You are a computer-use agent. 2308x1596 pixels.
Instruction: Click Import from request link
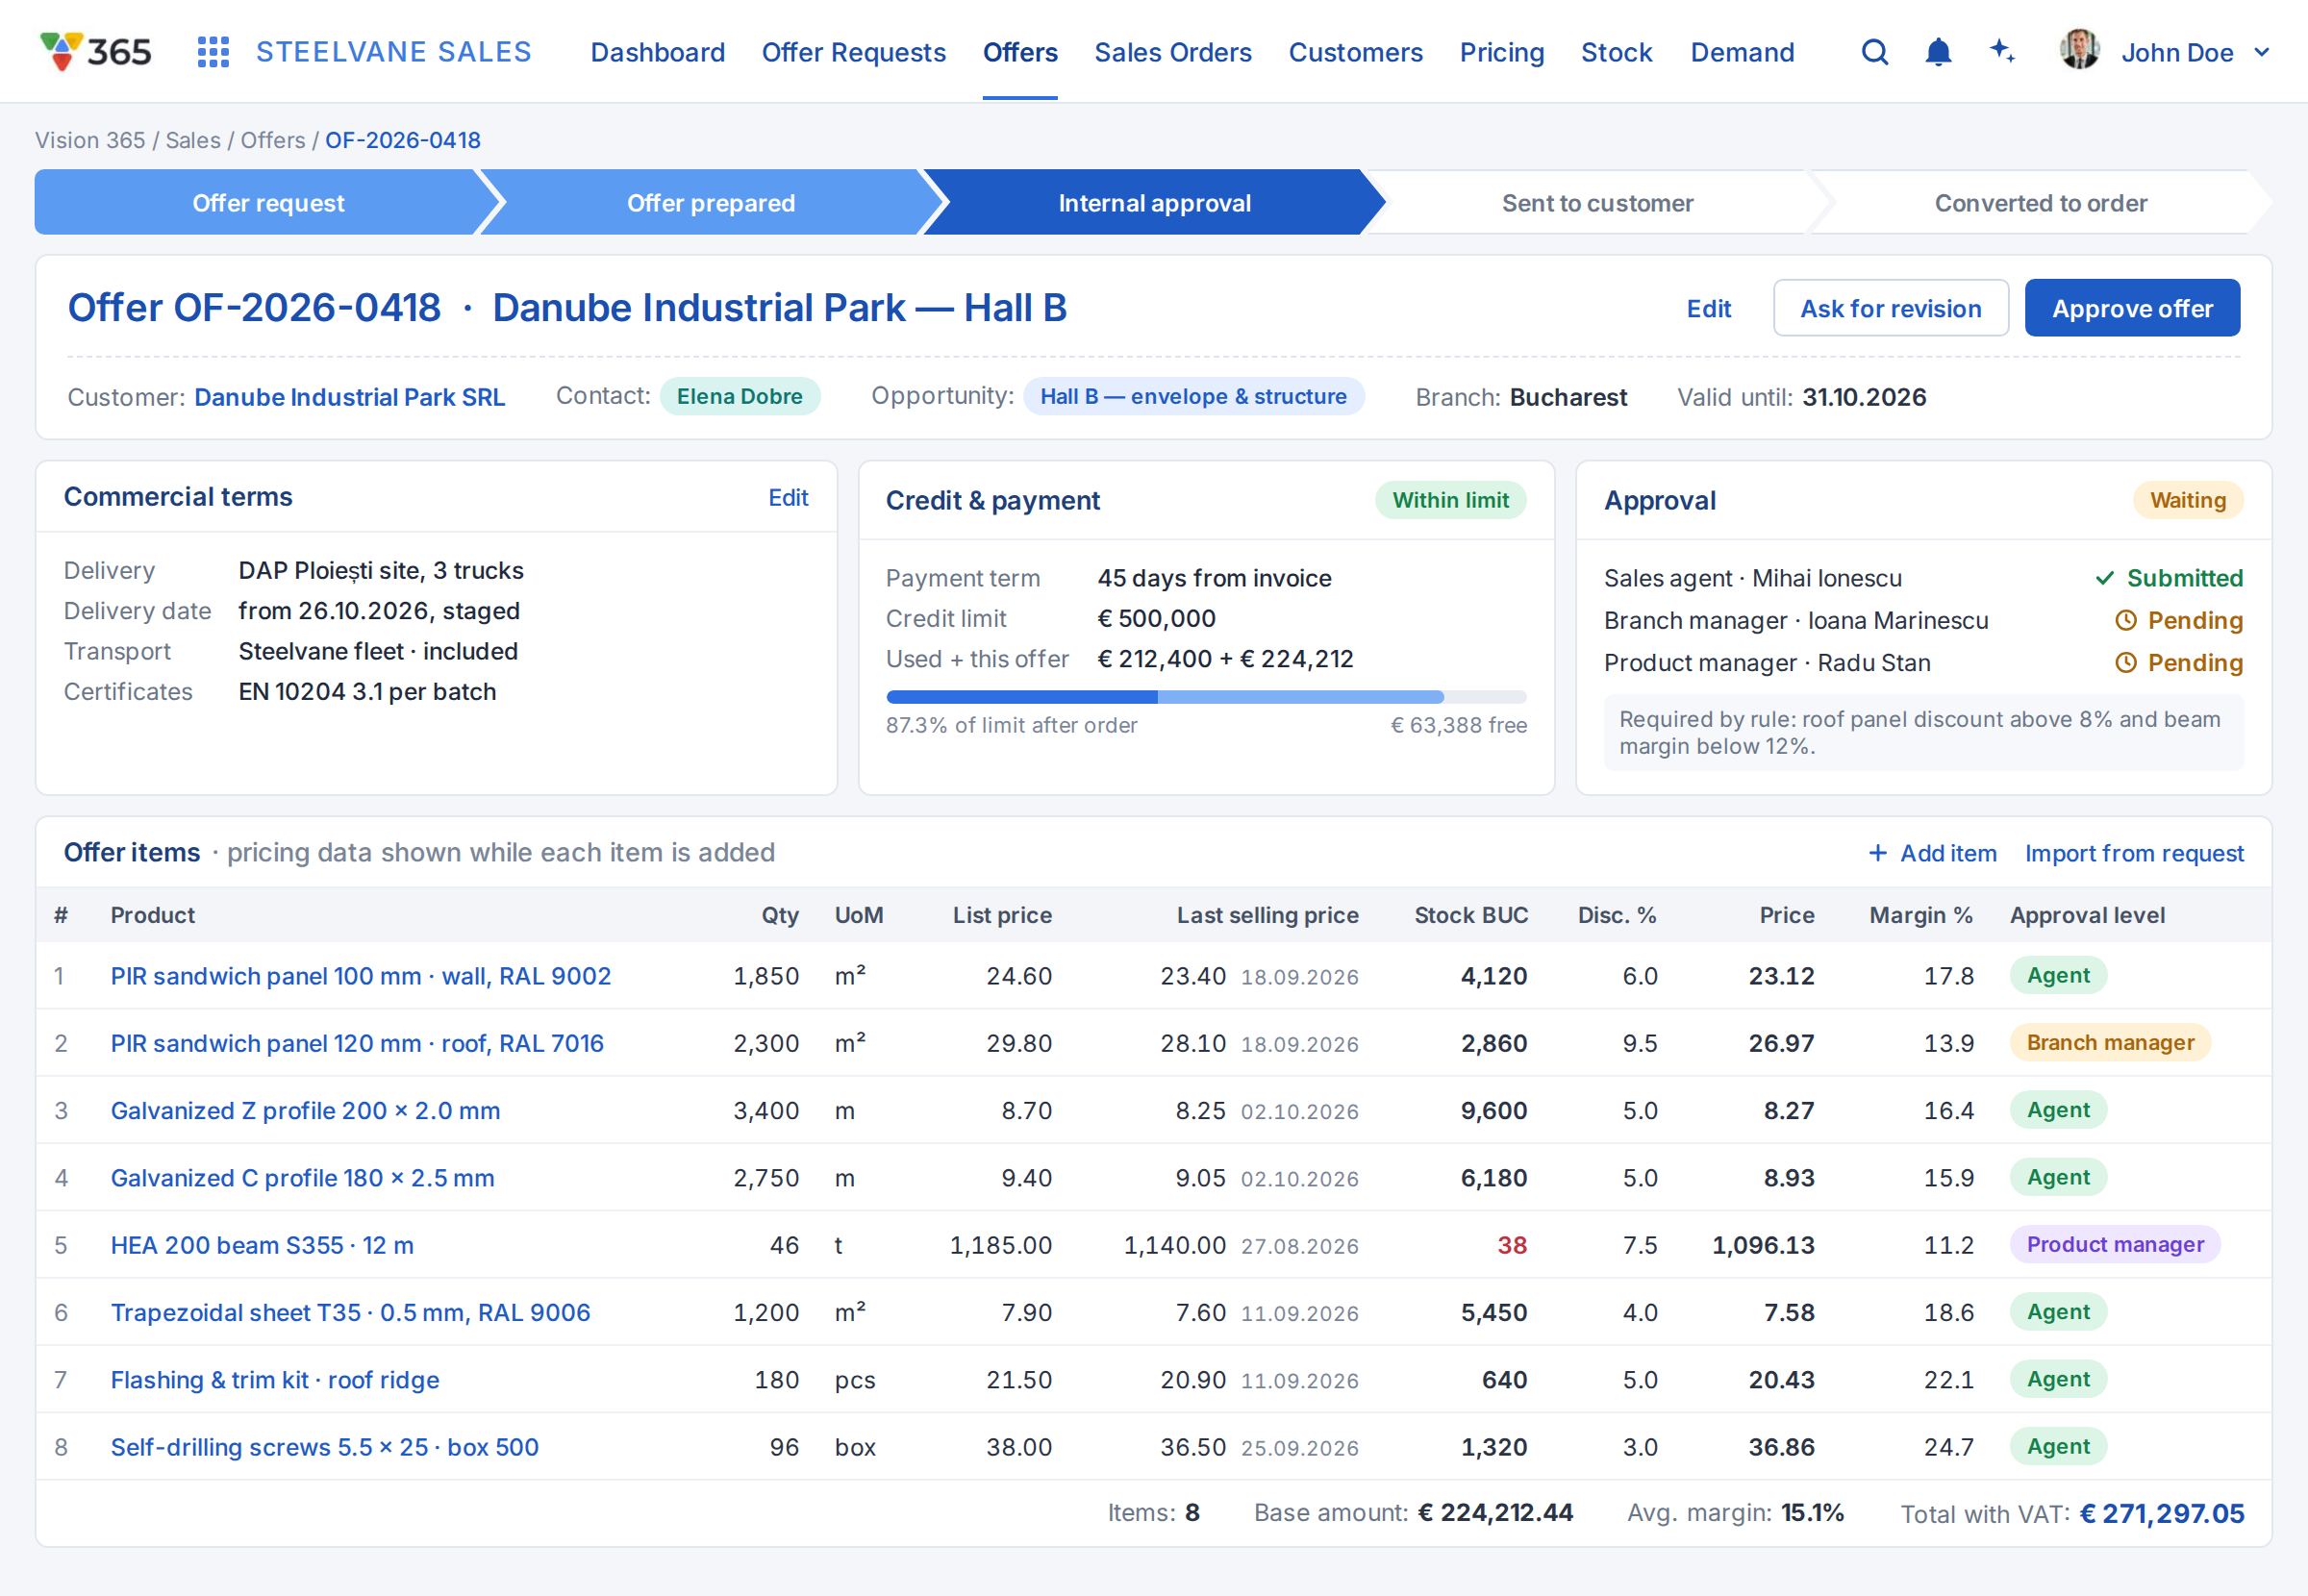[x=2134, y=853]
